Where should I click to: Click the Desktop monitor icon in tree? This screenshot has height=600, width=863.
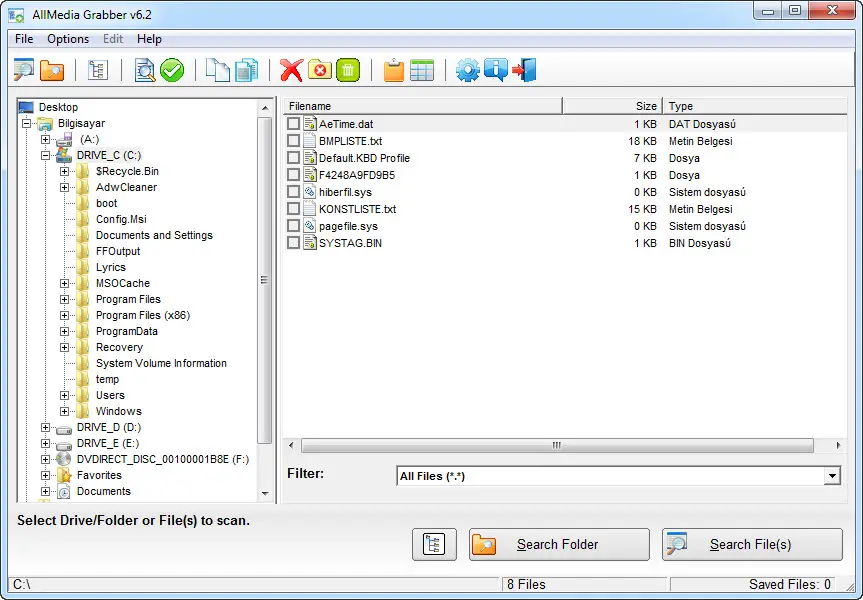tap(26, 107)
